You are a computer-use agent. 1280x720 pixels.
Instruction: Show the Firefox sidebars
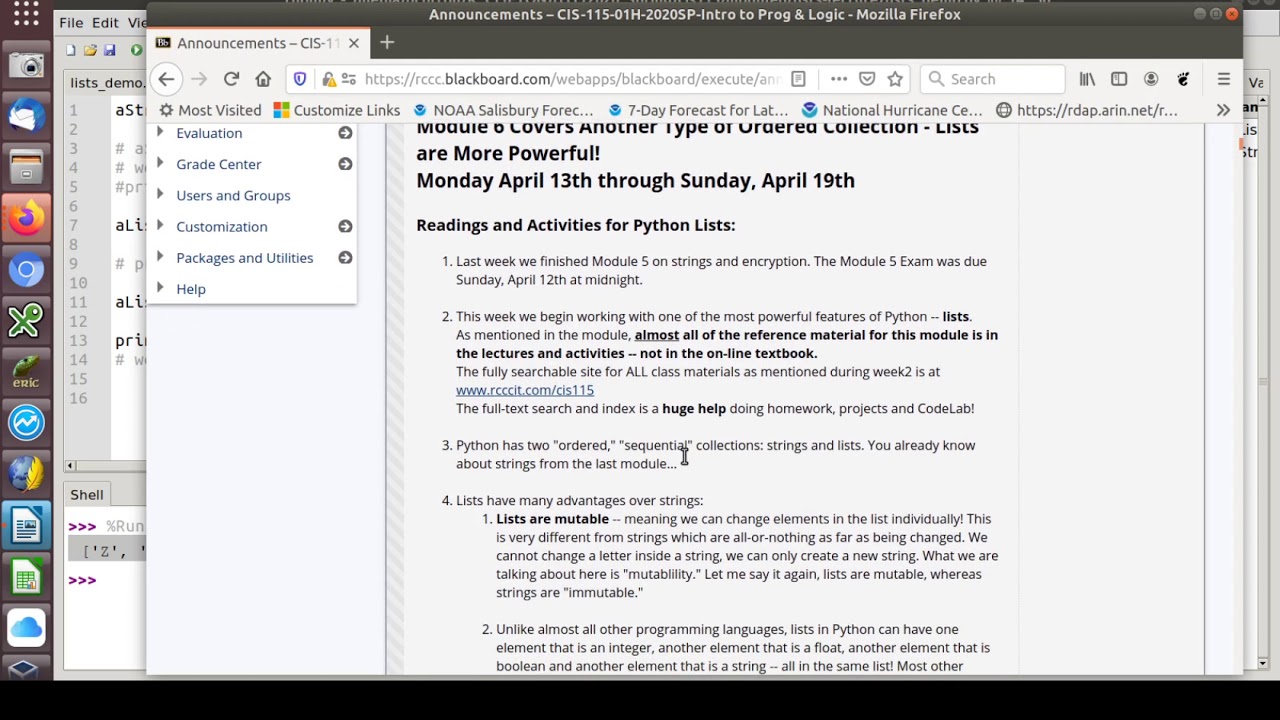[x=1119, y=79]
